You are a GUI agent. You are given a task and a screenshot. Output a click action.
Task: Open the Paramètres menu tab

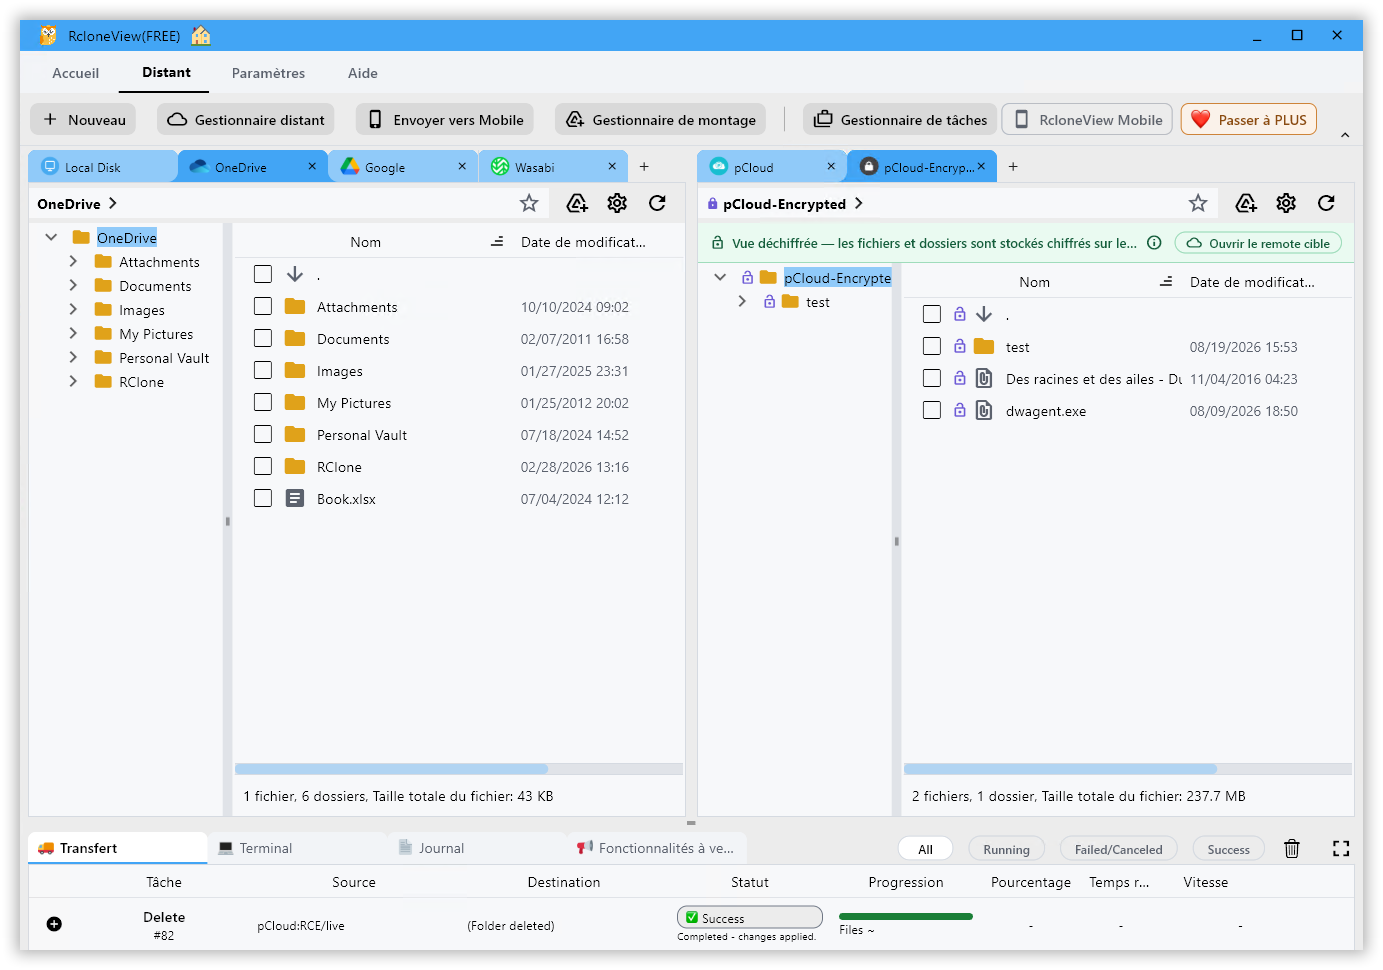[x=268, y=73]
